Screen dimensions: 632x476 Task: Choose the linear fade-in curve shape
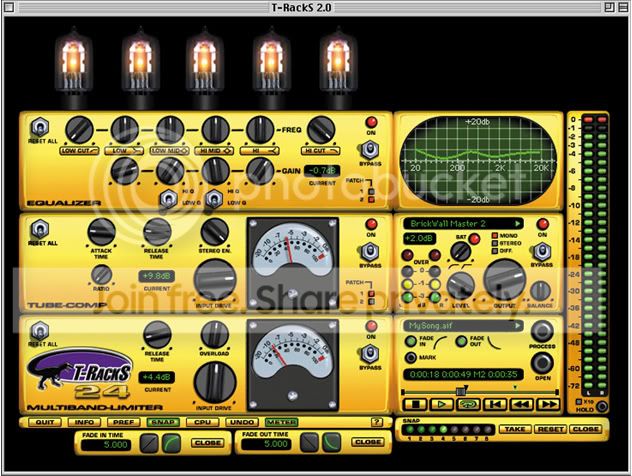click(149, 443)
